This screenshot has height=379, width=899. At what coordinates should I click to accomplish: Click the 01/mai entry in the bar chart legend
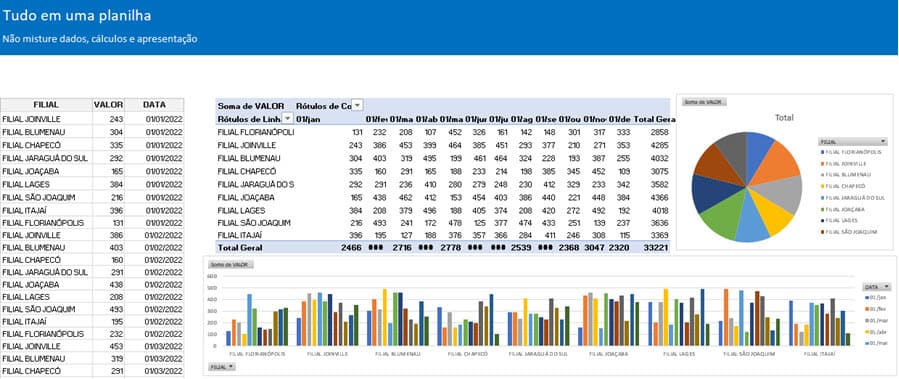tap(875, 343)
